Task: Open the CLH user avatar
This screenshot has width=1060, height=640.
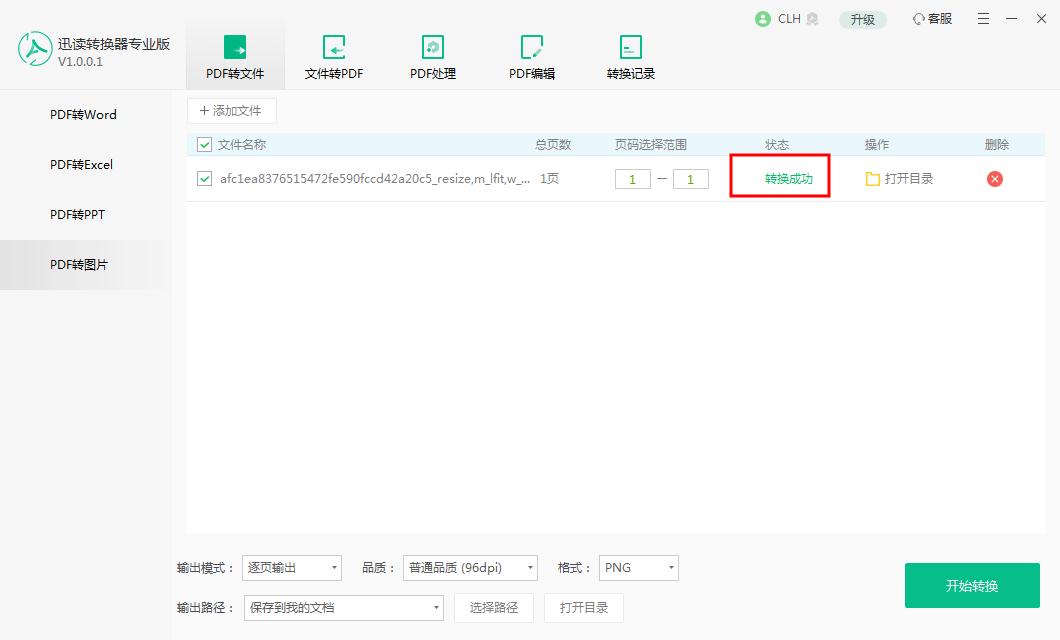Action: (x=762, y=18)
